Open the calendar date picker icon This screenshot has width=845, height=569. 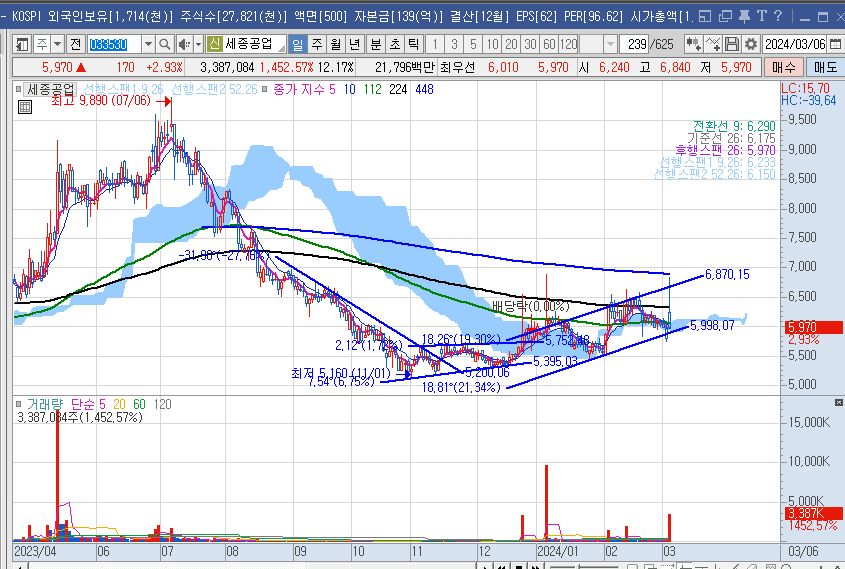(x=835, y=44)
